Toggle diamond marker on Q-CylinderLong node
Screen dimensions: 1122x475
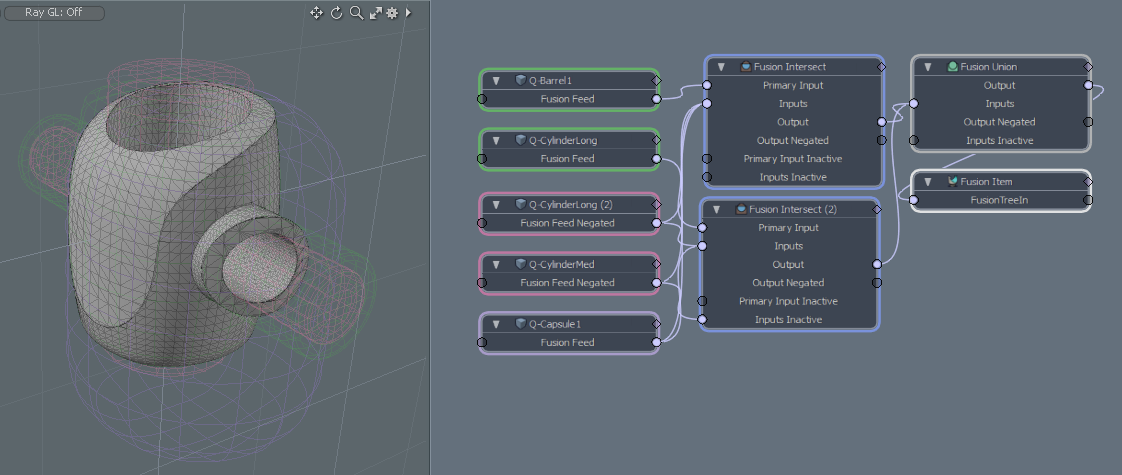point(656,141)
